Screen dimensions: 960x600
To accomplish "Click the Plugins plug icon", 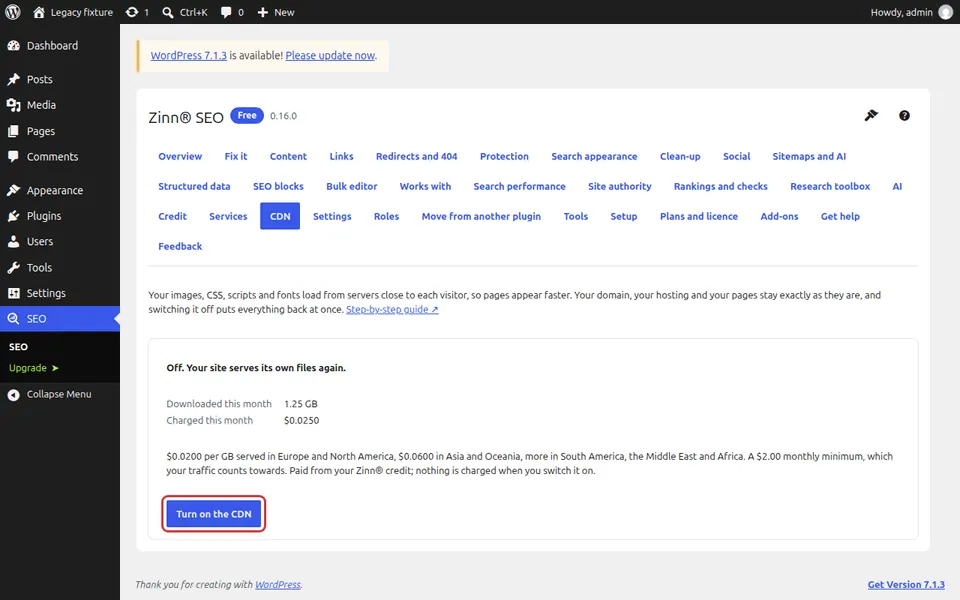I will point(13,216).
